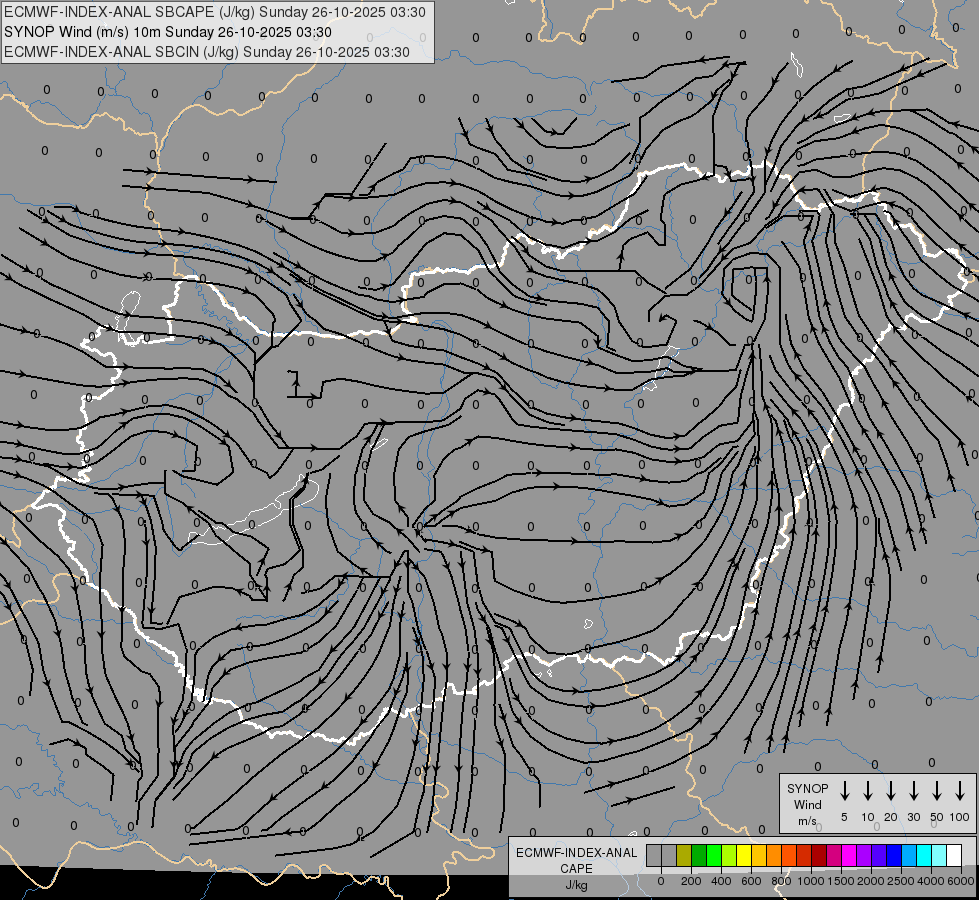Click the wind legend arrow above 20
The image size is (979, 900).
[890, 791]
